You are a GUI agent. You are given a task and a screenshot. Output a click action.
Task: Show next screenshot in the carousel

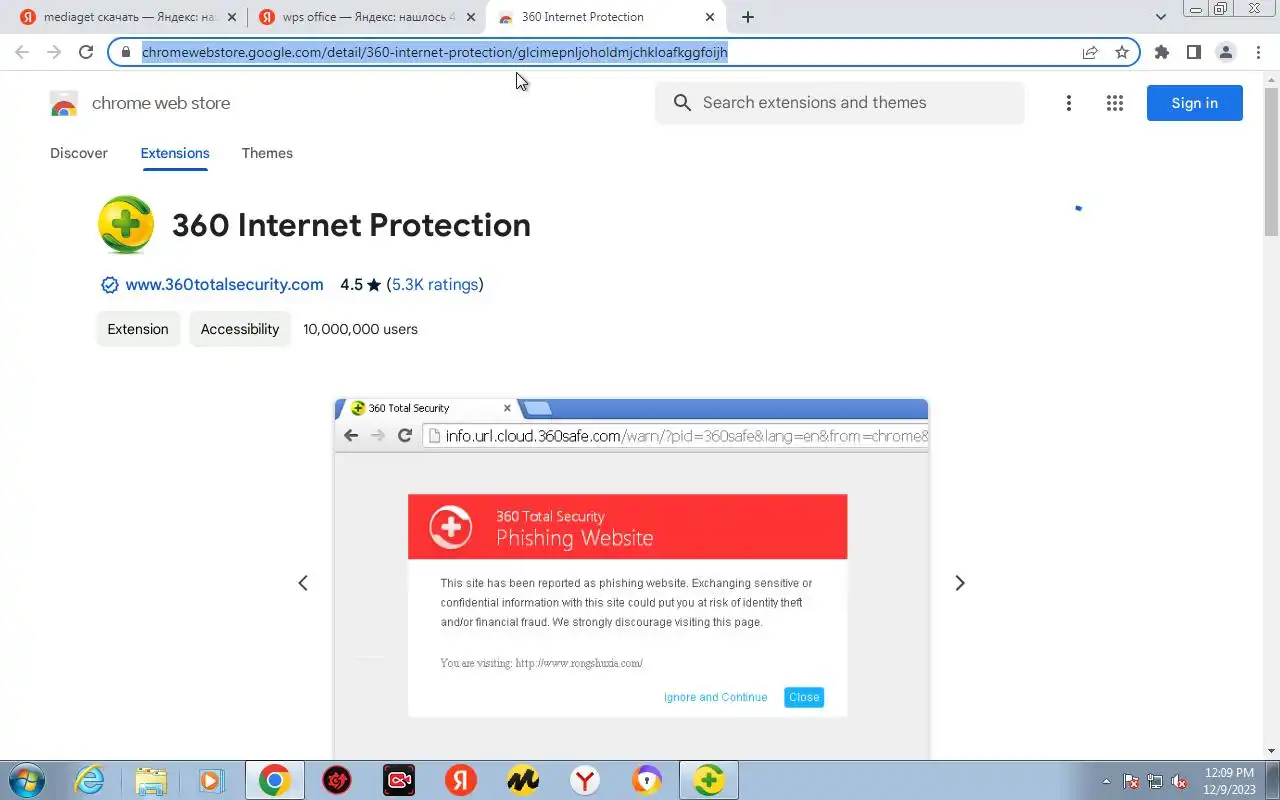coord(960,583)
